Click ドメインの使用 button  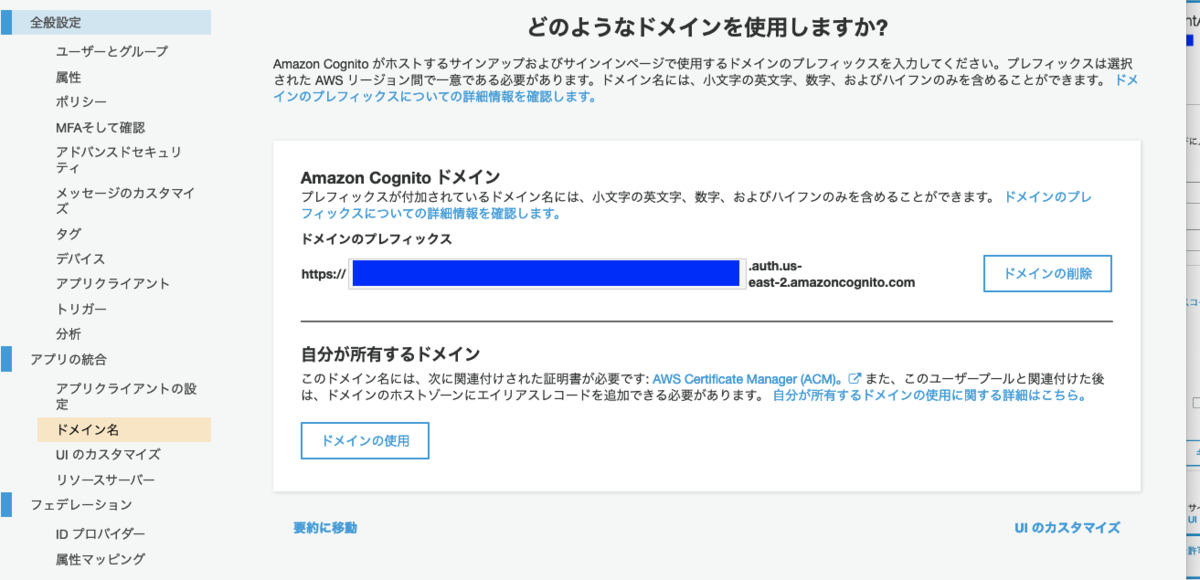365,441
